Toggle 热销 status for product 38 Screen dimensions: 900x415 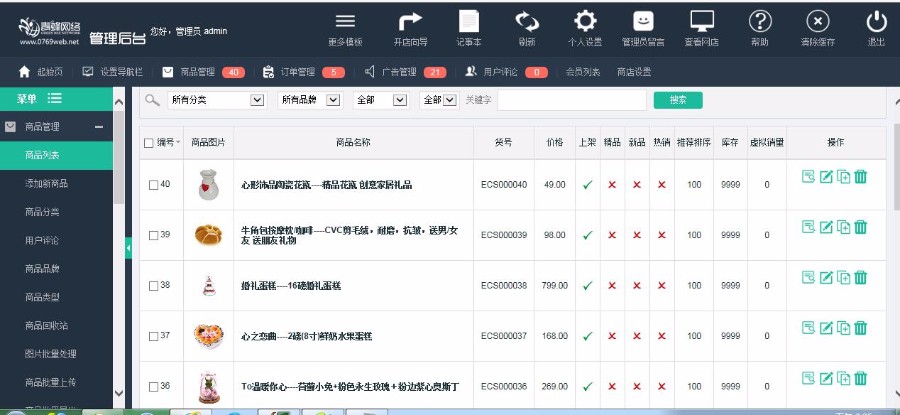click(662, 286)
